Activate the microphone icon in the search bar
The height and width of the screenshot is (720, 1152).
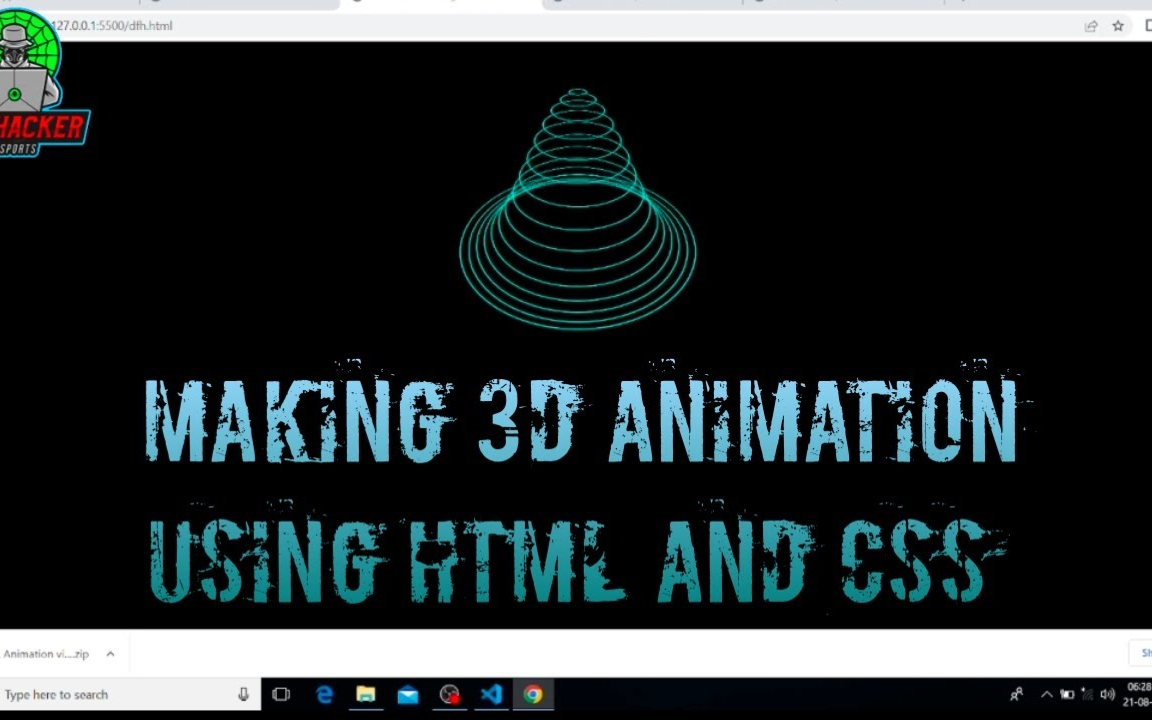tap(243, 694)
